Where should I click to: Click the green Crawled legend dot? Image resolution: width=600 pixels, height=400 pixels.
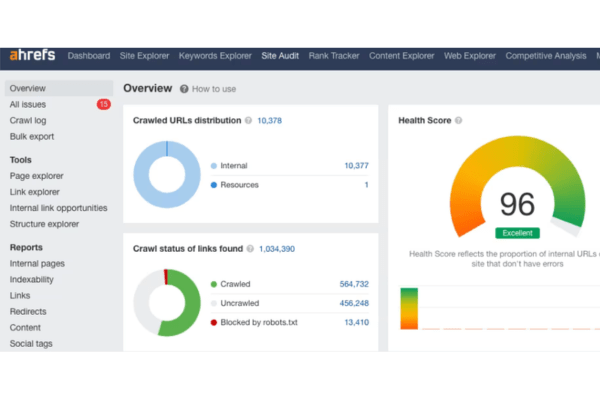(x=214, y=284)
